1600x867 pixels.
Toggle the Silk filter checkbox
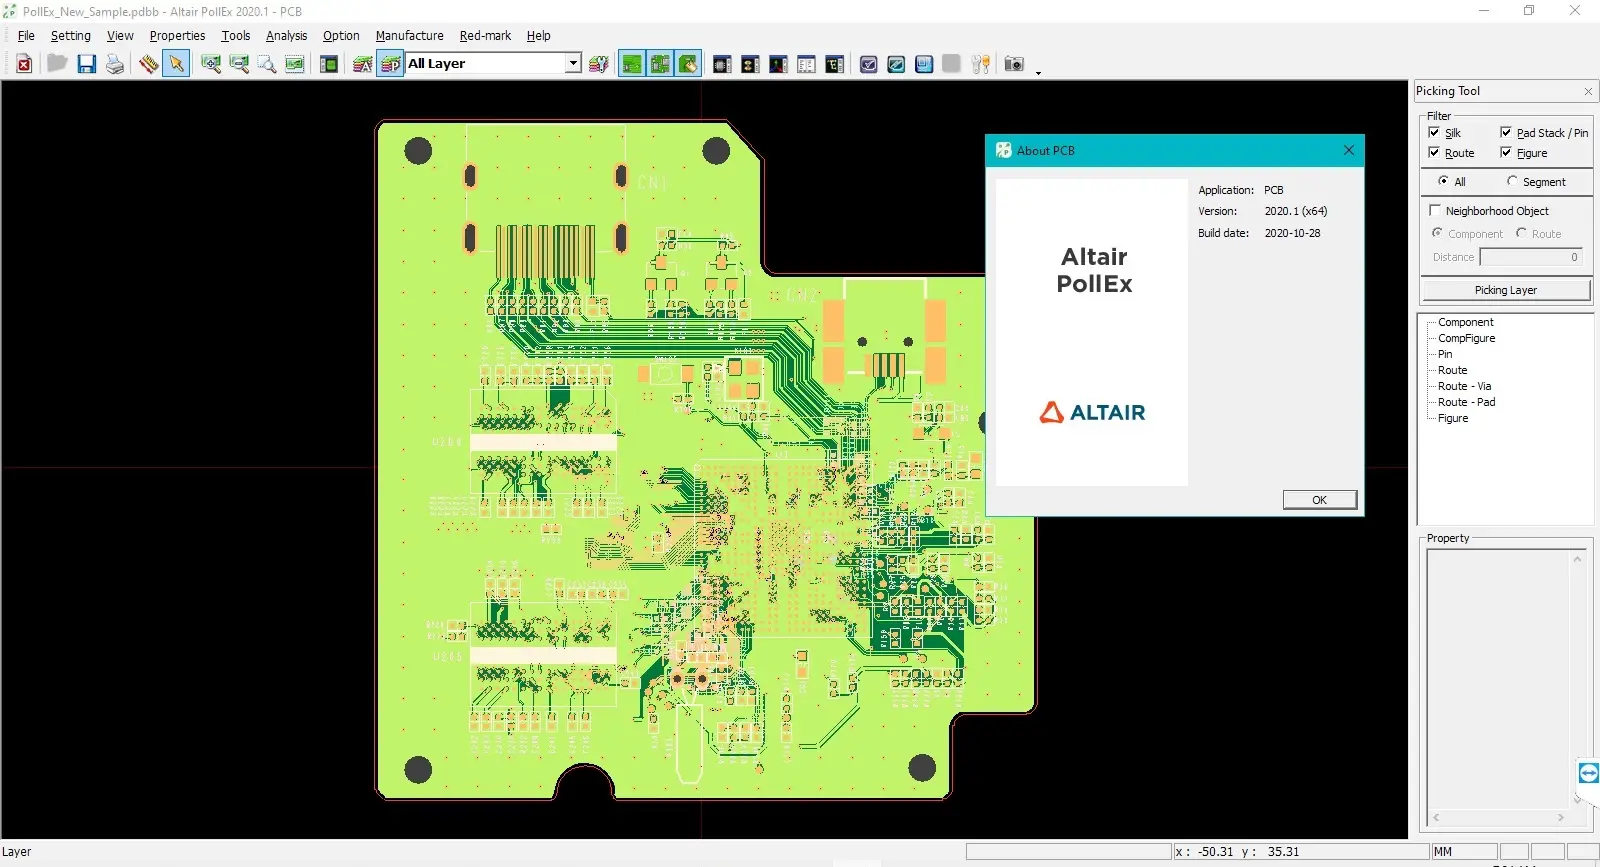coord(1435,132)
